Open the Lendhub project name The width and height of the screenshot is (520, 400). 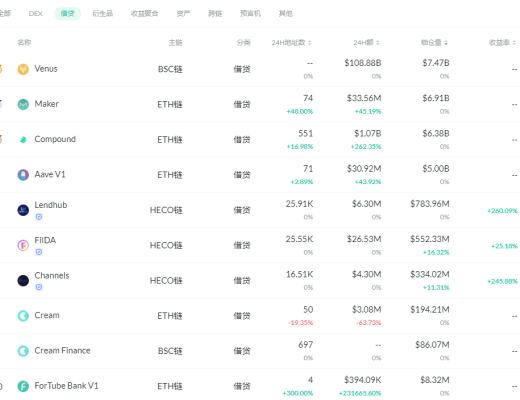[x=51, y=205]
